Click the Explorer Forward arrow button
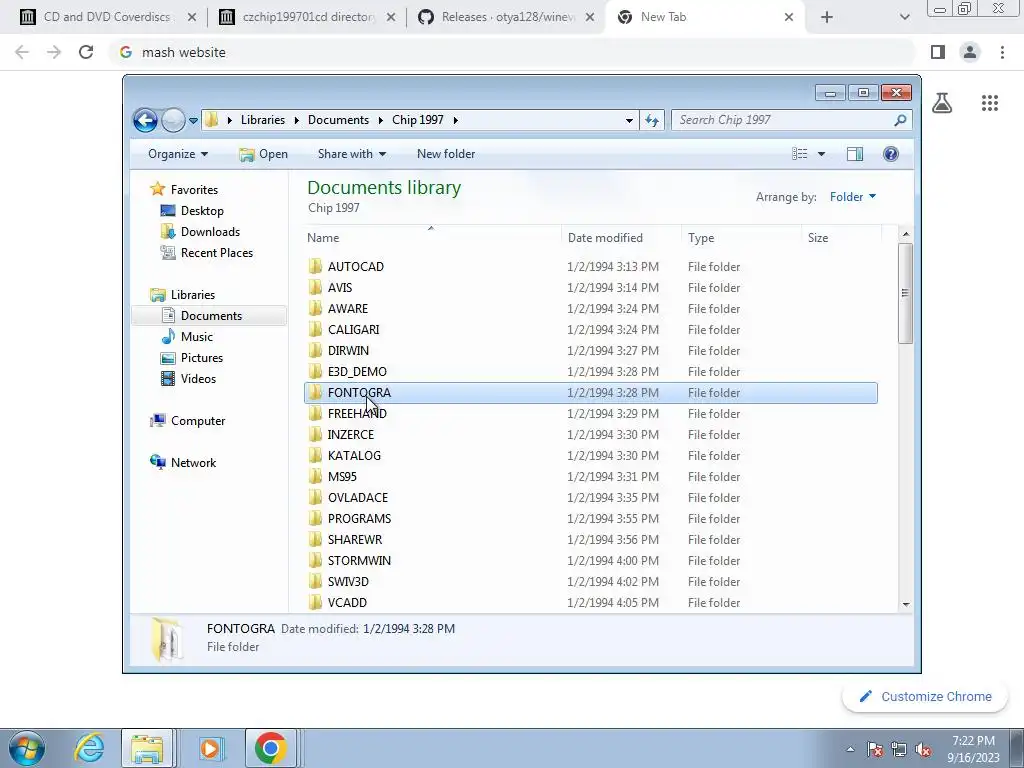Screen dimensions: 1024x768 pyautogui.click(x=173, y=120)
